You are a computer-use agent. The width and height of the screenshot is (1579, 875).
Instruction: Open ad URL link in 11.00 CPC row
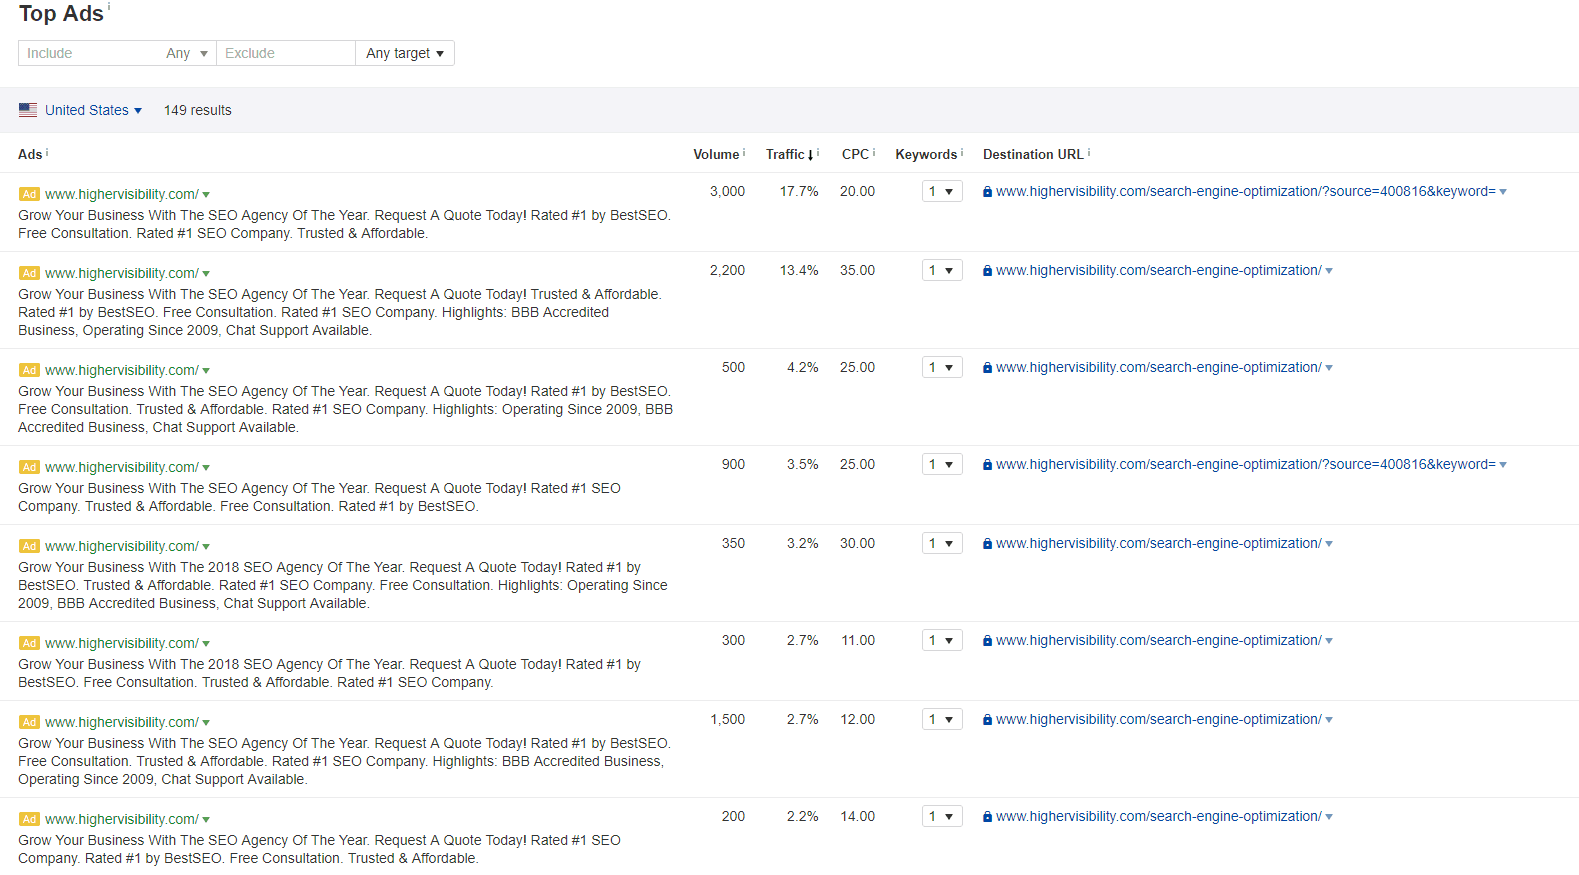point(122,643)
